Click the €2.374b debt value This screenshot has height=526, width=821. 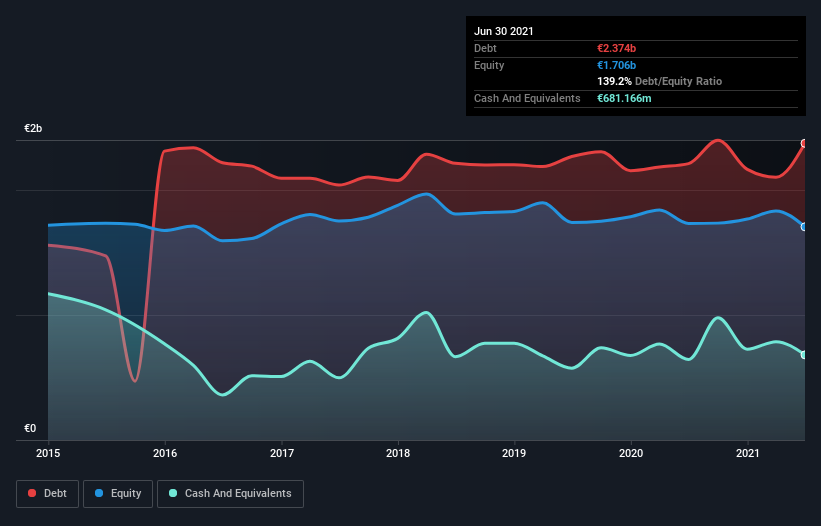coord(616,48)
